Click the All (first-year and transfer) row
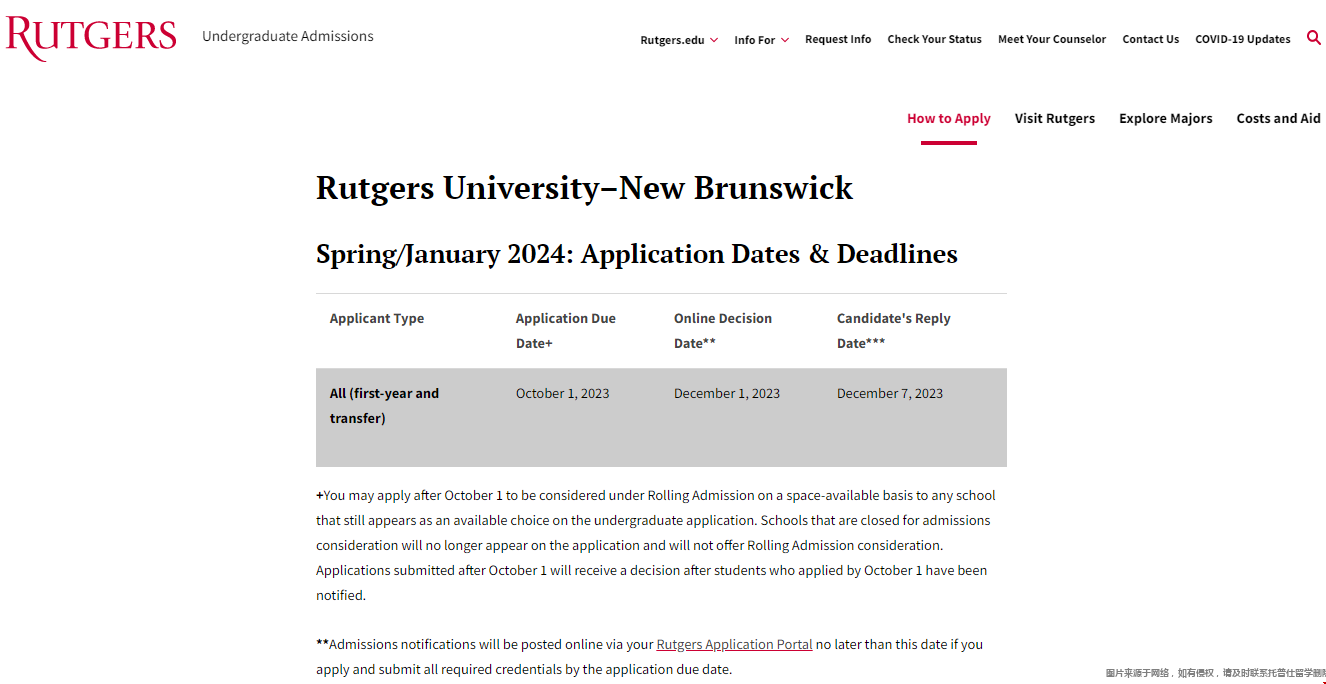The image size is (1326, 684). click(384, 405)
